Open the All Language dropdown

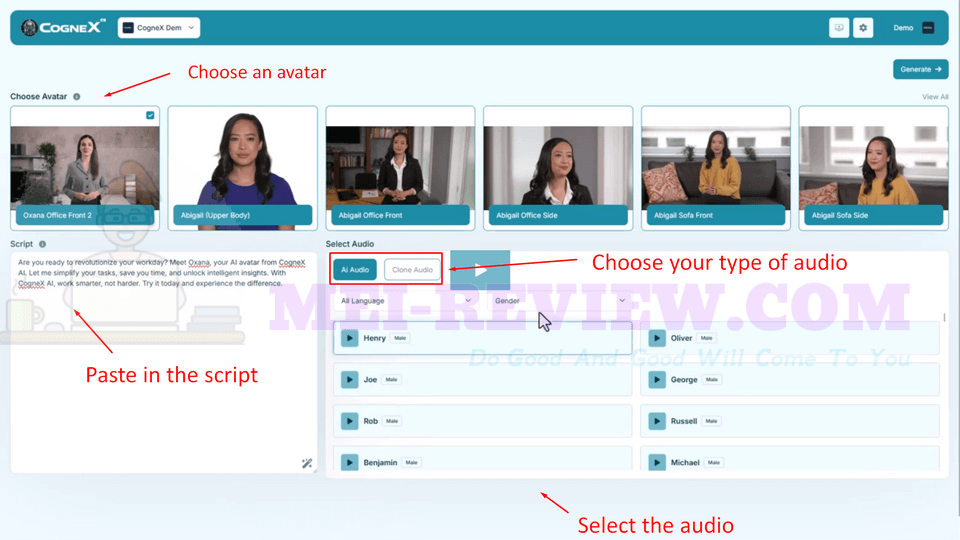(x=405, y=301)
